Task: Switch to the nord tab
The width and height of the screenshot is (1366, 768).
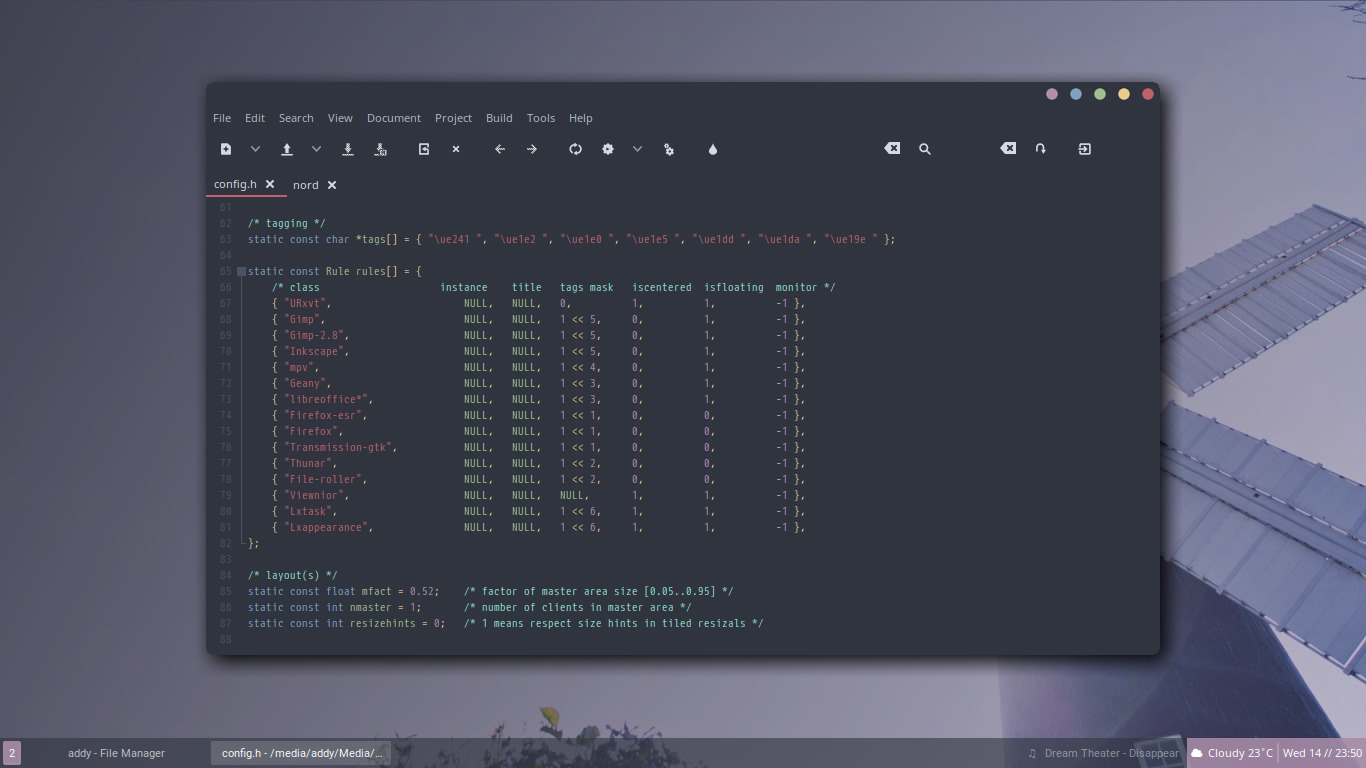Action: (306, 185)
